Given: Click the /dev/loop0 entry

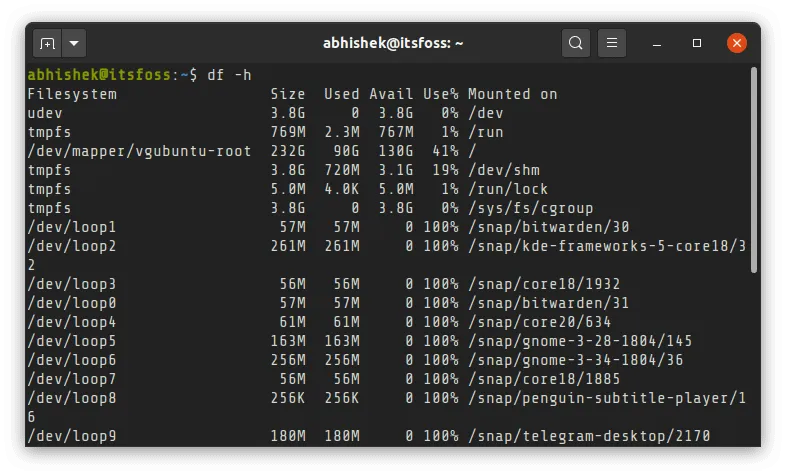Looking at the screenshot, I should coord(72,304).
